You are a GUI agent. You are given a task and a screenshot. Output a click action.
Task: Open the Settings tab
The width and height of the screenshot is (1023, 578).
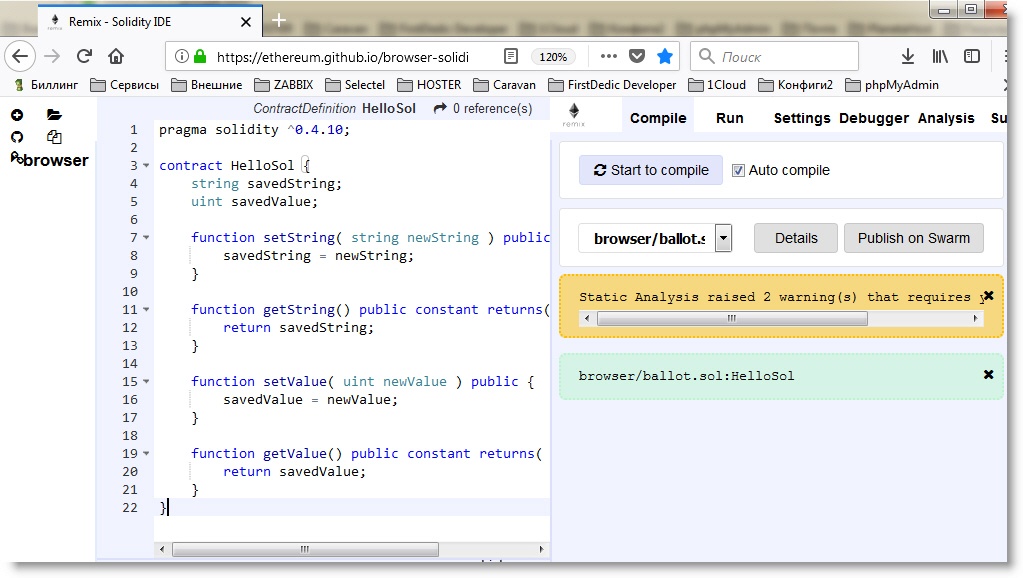802,118
